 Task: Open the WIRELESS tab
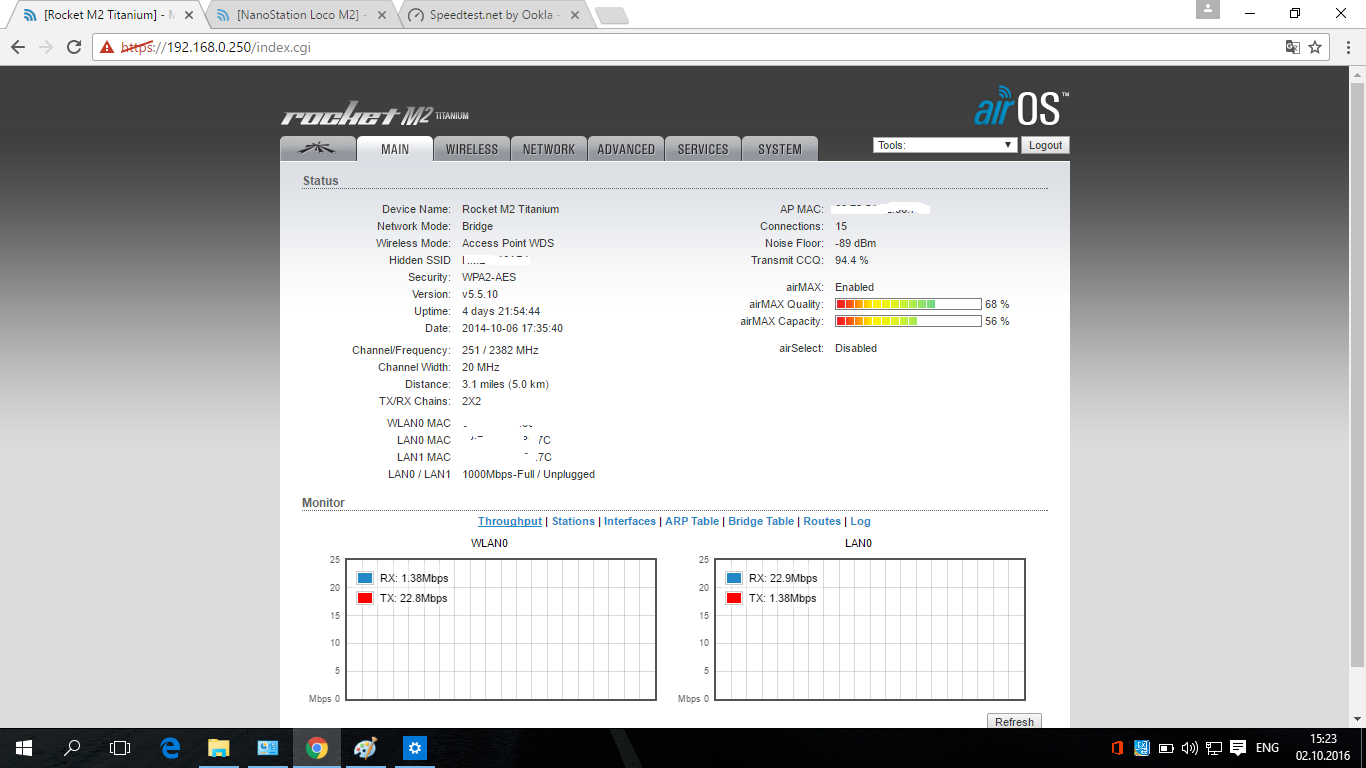[472, 149]
